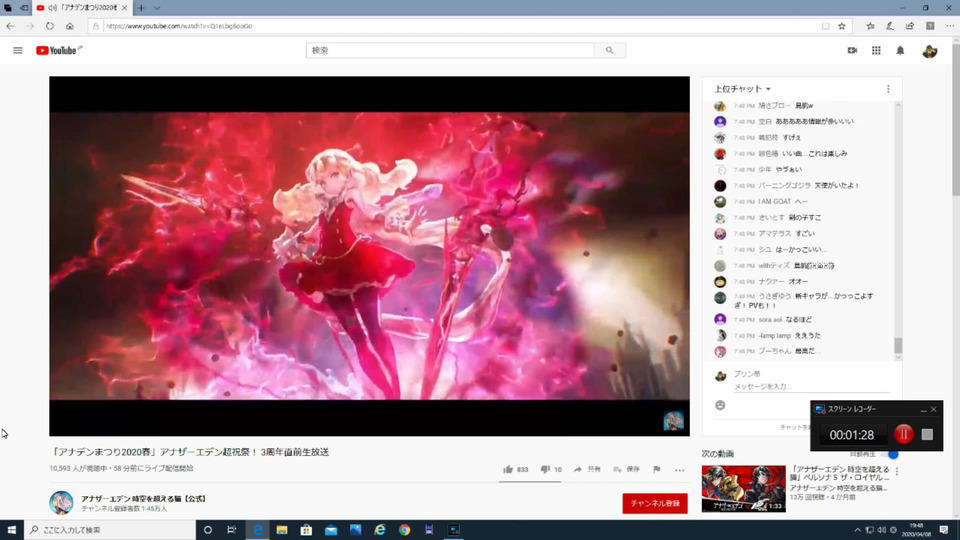Share the video via 共有
960x540 pixels.
pos(587,470)
